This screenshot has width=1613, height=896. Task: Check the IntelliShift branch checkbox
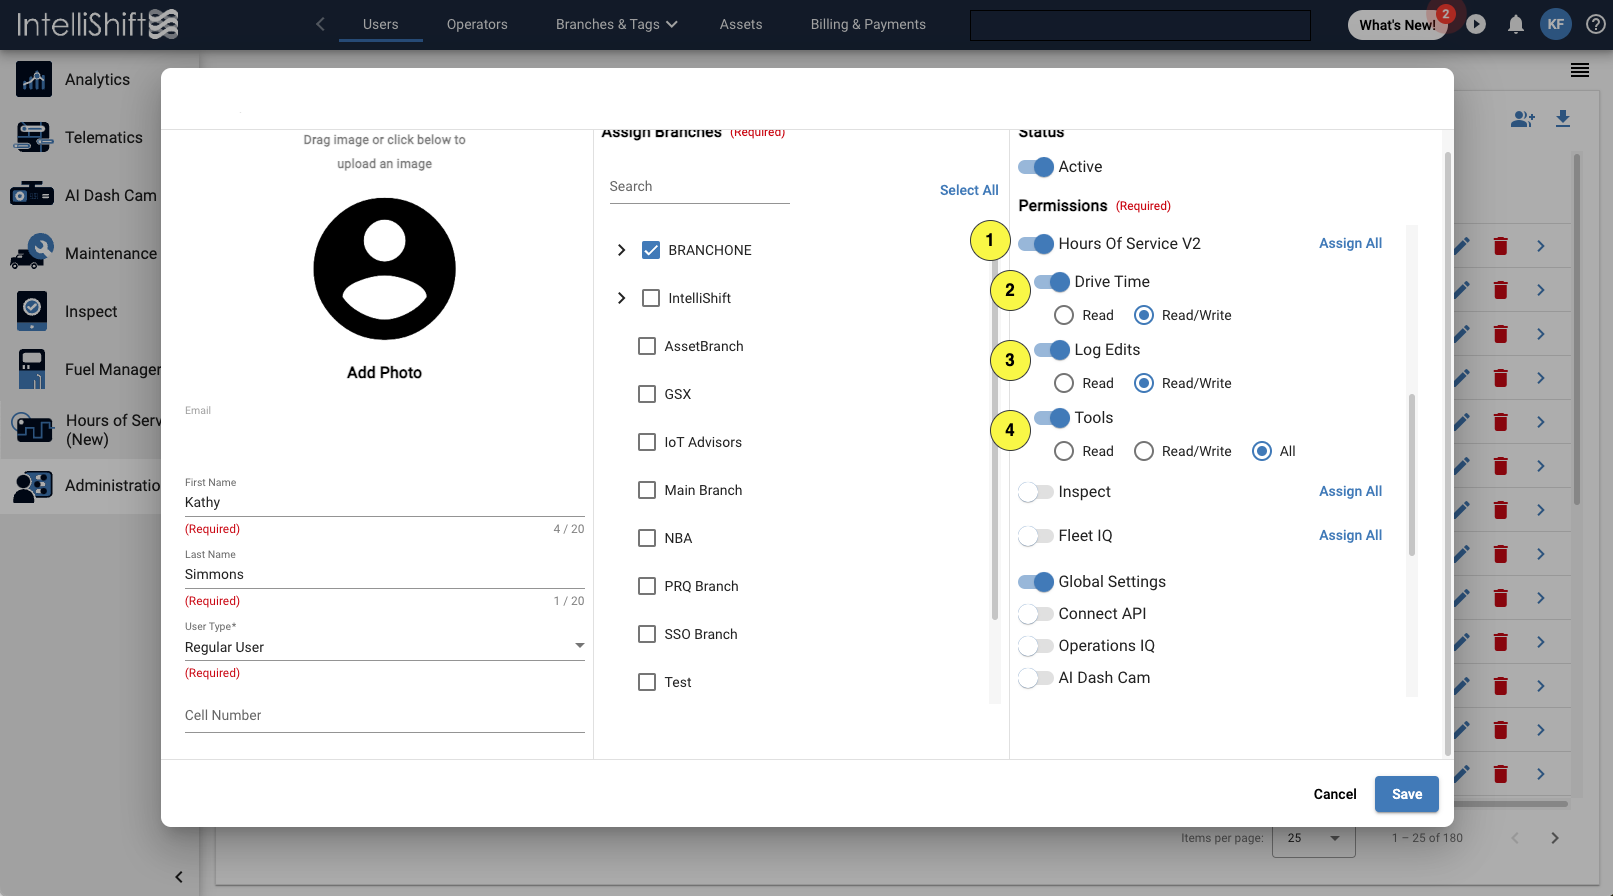[x=651, y=298]
